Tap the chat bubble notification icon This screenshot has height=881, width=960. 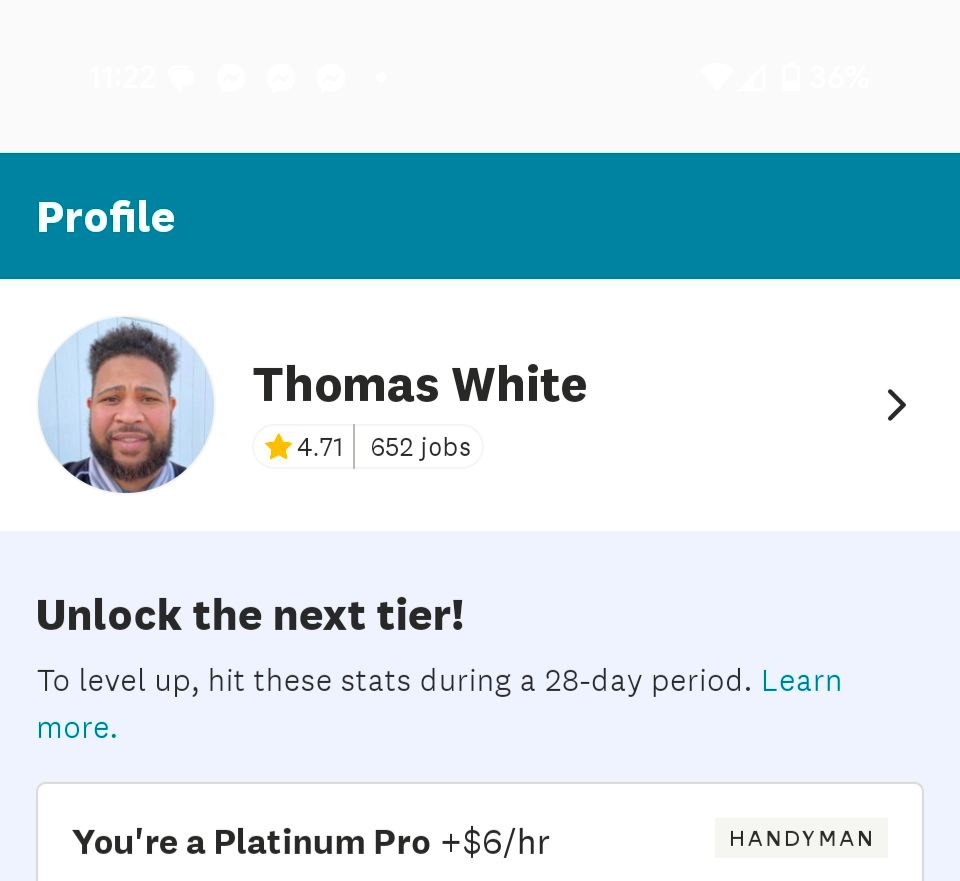[x=182, y=78]
